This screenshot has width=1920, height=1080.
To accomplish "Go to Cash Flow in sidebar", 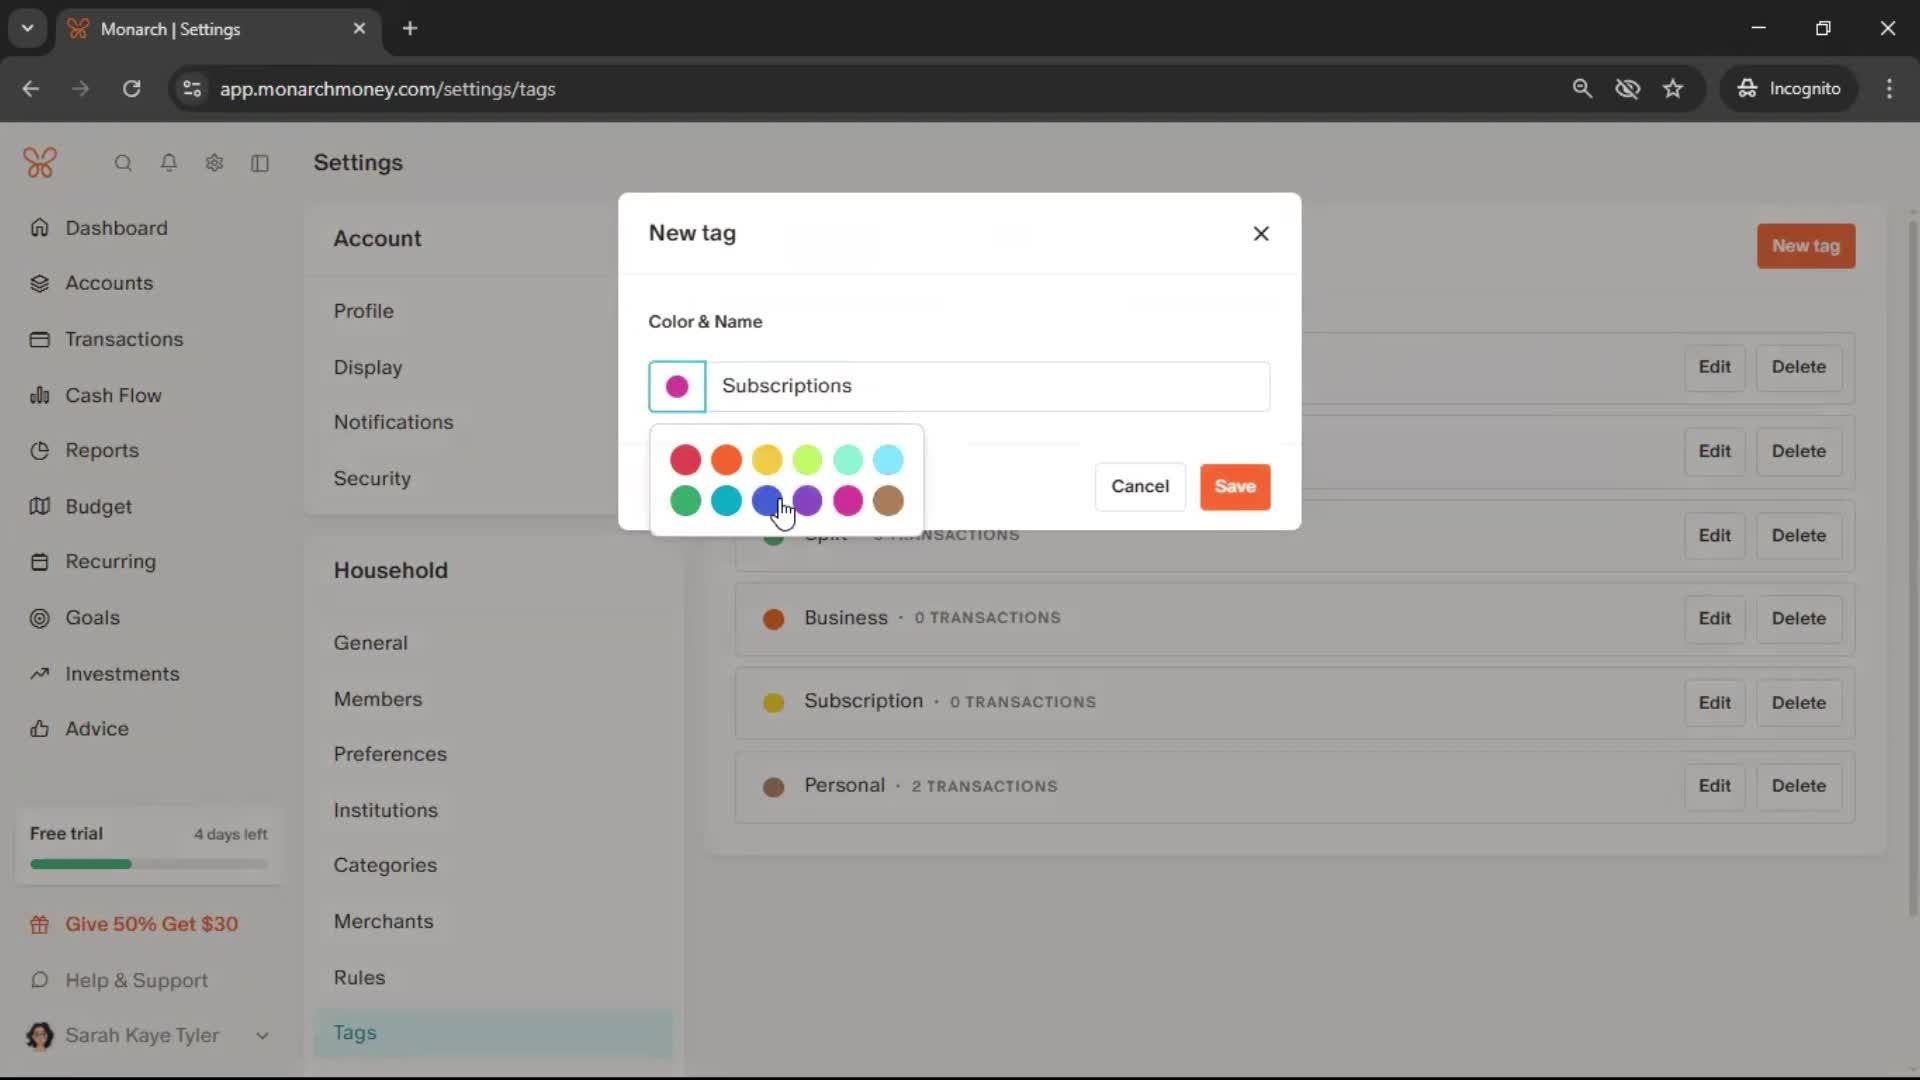I will [113, 395].
